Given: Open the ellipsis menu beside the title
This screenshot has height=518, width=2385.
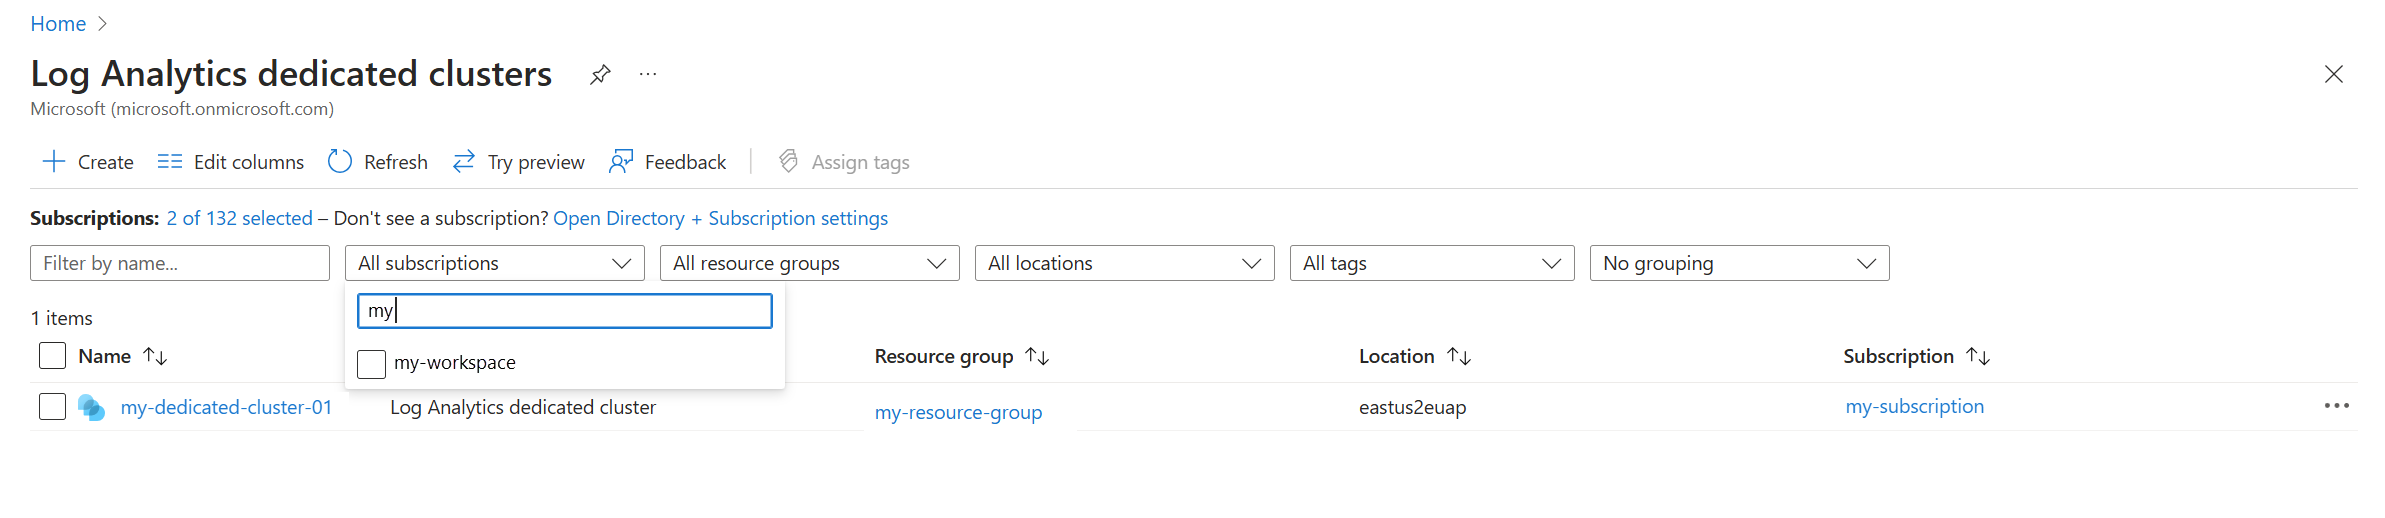Looking at the screenshot, I should coord(648,75).
